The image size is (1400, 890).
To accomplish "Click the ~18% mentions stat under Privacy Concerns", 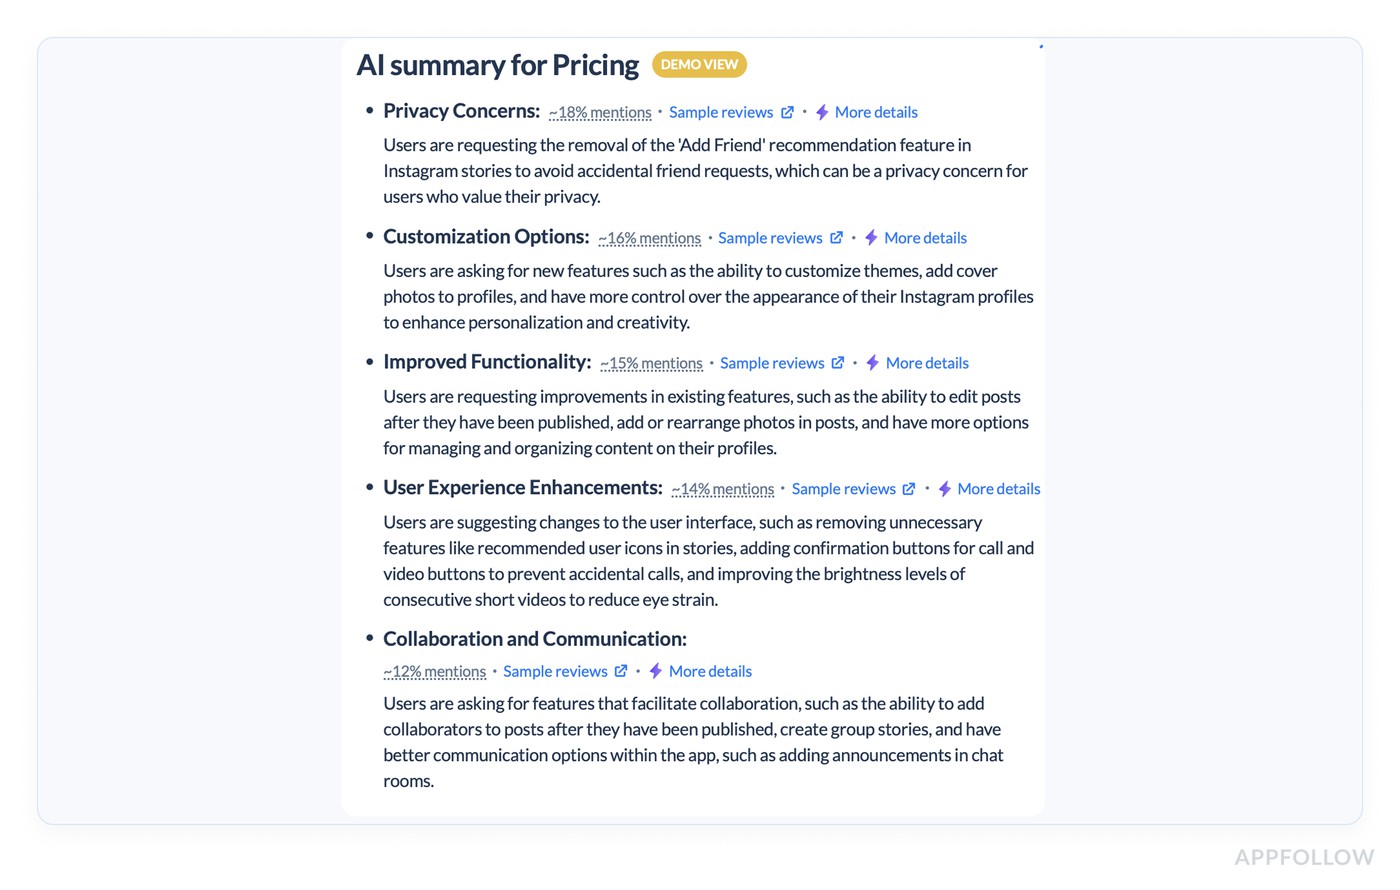I will click(599, 112).
